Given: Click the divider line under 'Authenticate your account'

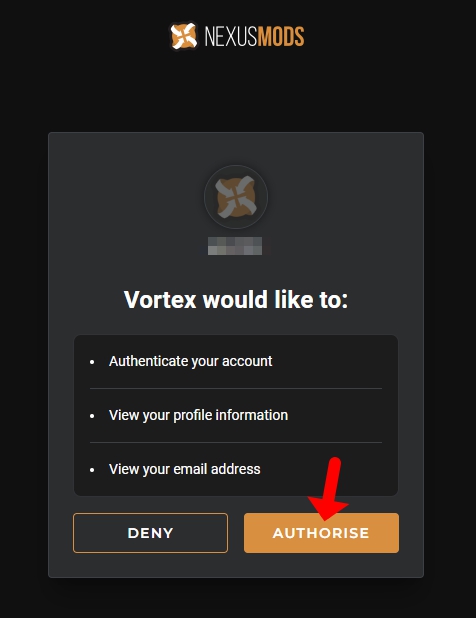Looking at the screenshot, I should [236, 388].
